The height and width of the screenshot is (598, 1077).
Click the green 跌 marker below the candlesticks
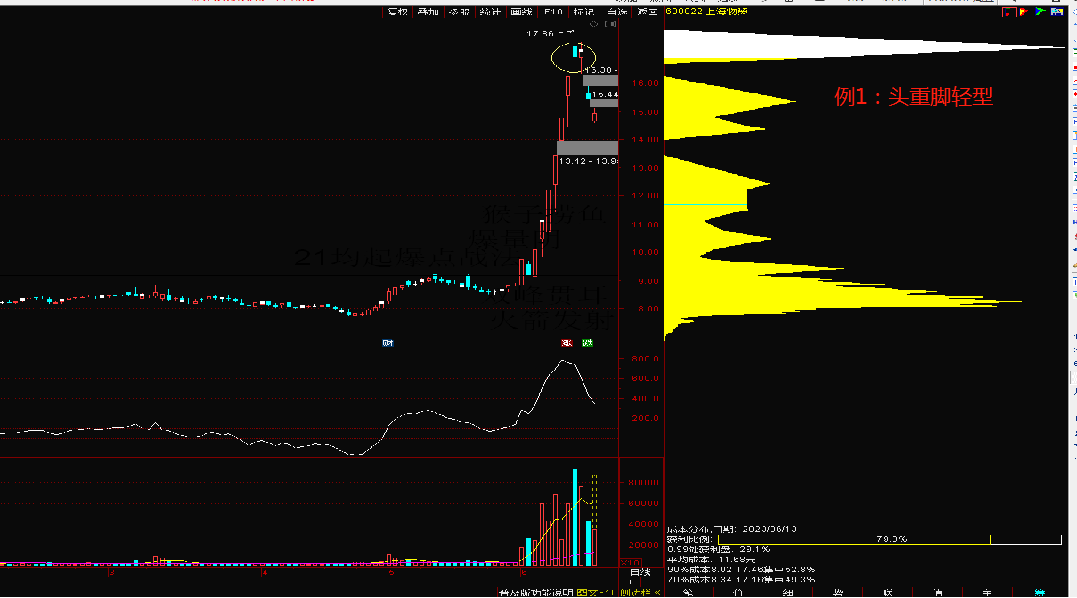tap(587, 343)
